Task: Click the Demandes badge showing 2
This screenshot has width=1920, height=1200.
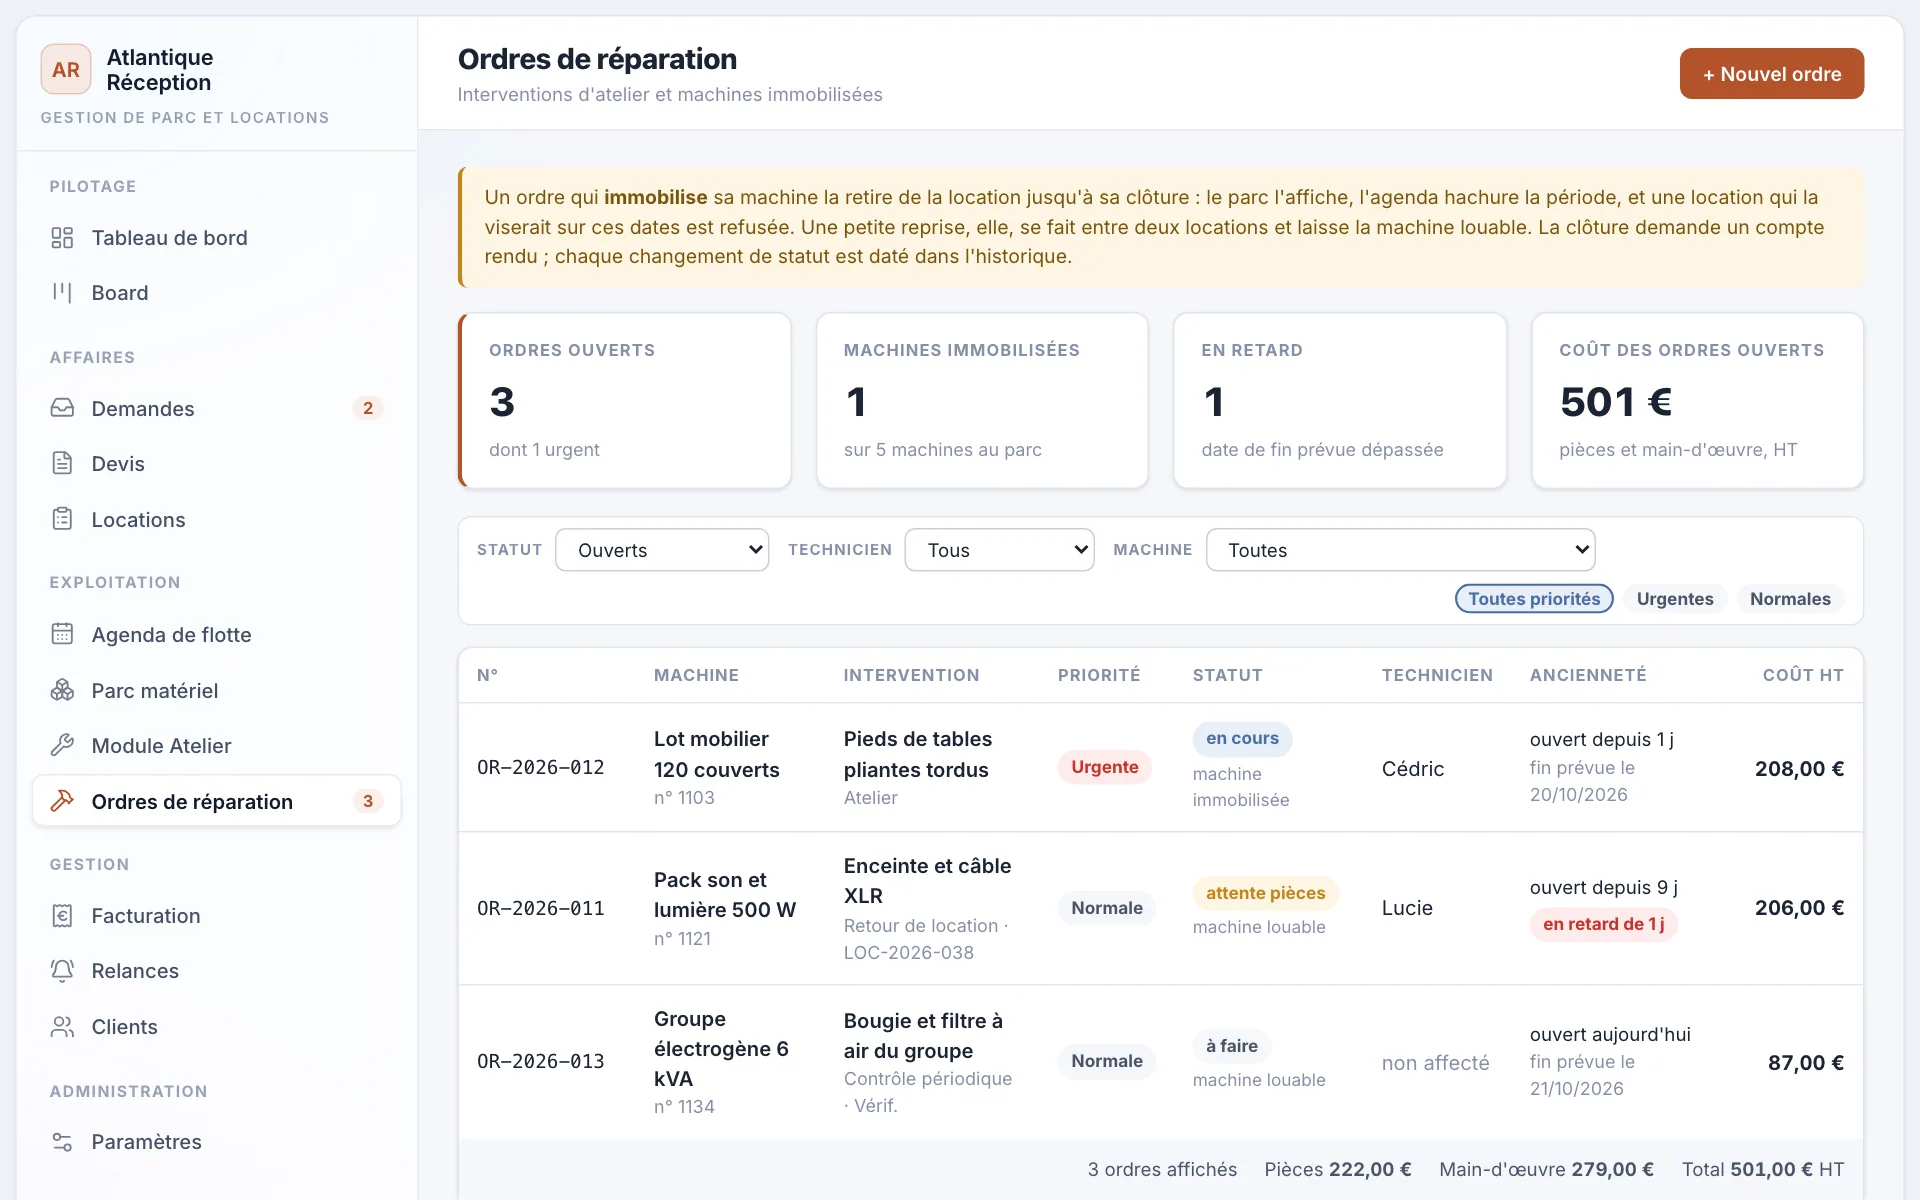Action: coord(368,408)
